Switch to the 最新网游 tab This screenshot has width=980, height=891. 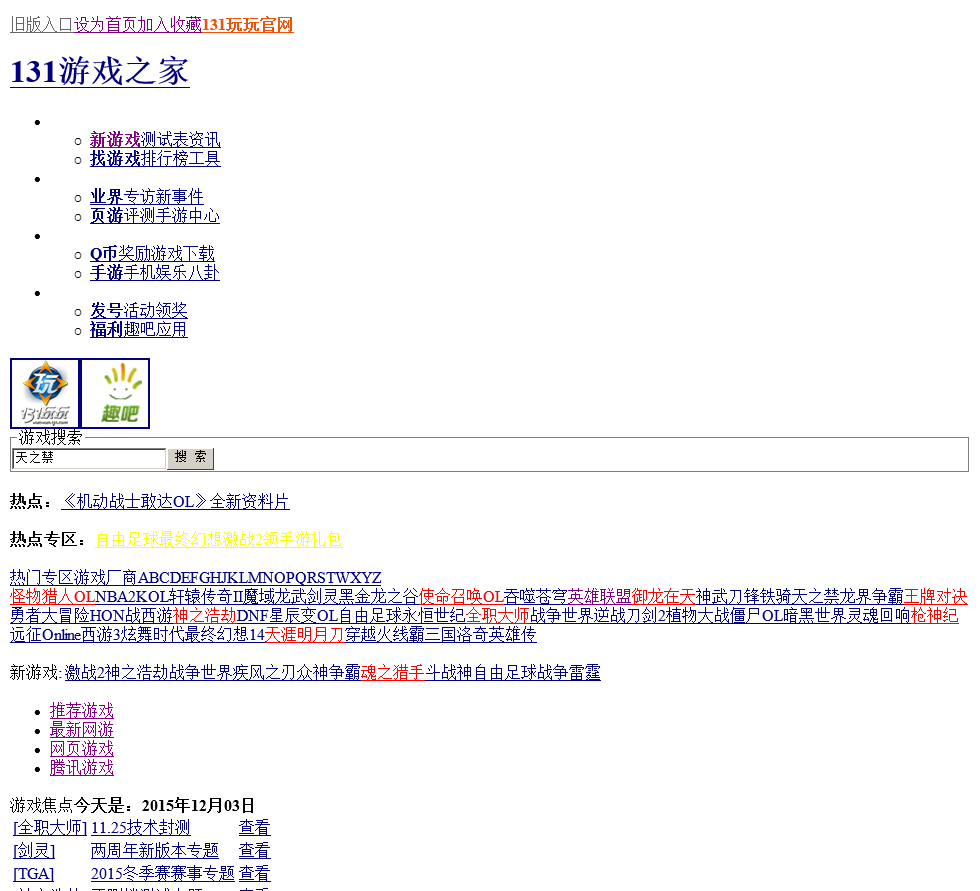pos(82,730)
